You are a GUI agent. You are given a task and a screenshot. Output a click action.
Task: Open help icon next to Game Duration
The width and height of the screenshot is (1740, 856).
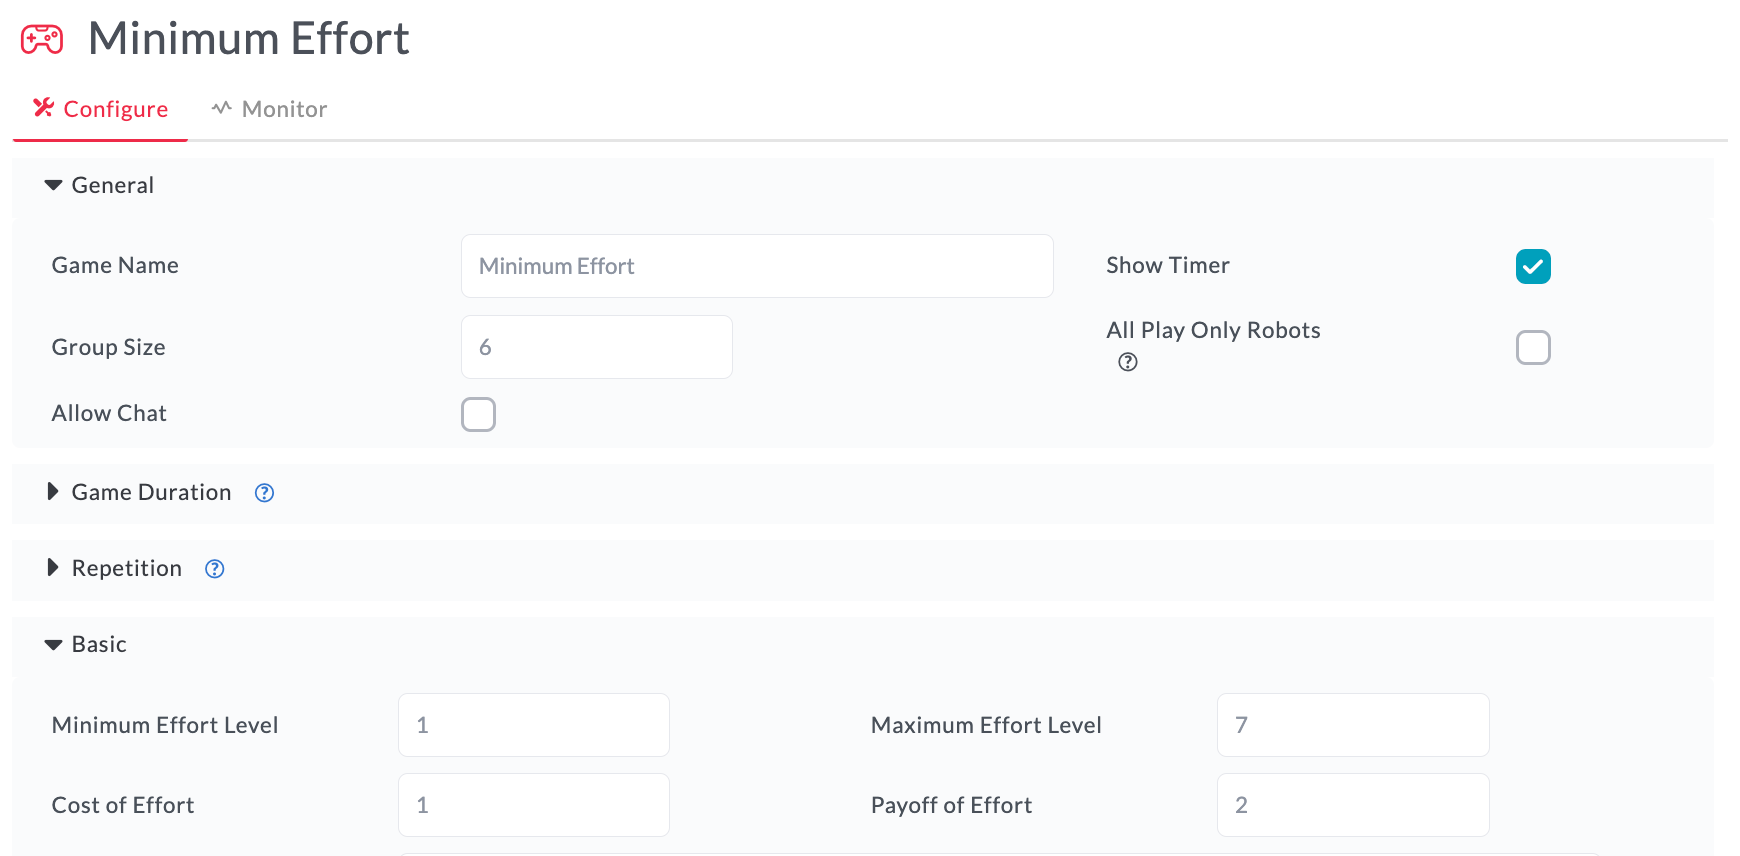tap(264, 493)
